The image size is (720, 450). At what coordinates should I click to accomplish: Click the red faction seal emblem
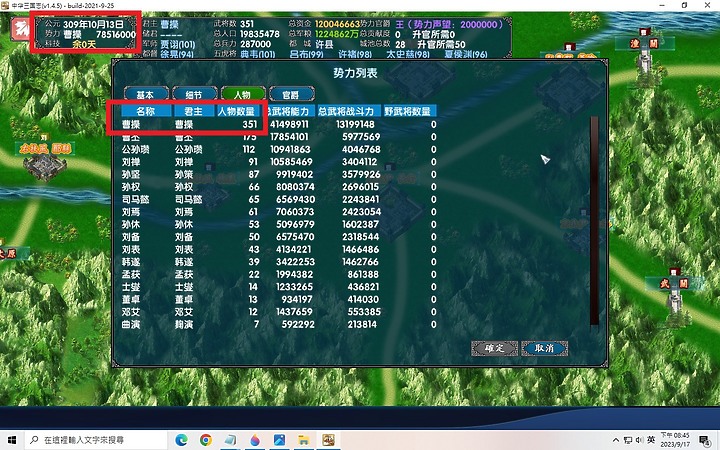click(20, 29)
